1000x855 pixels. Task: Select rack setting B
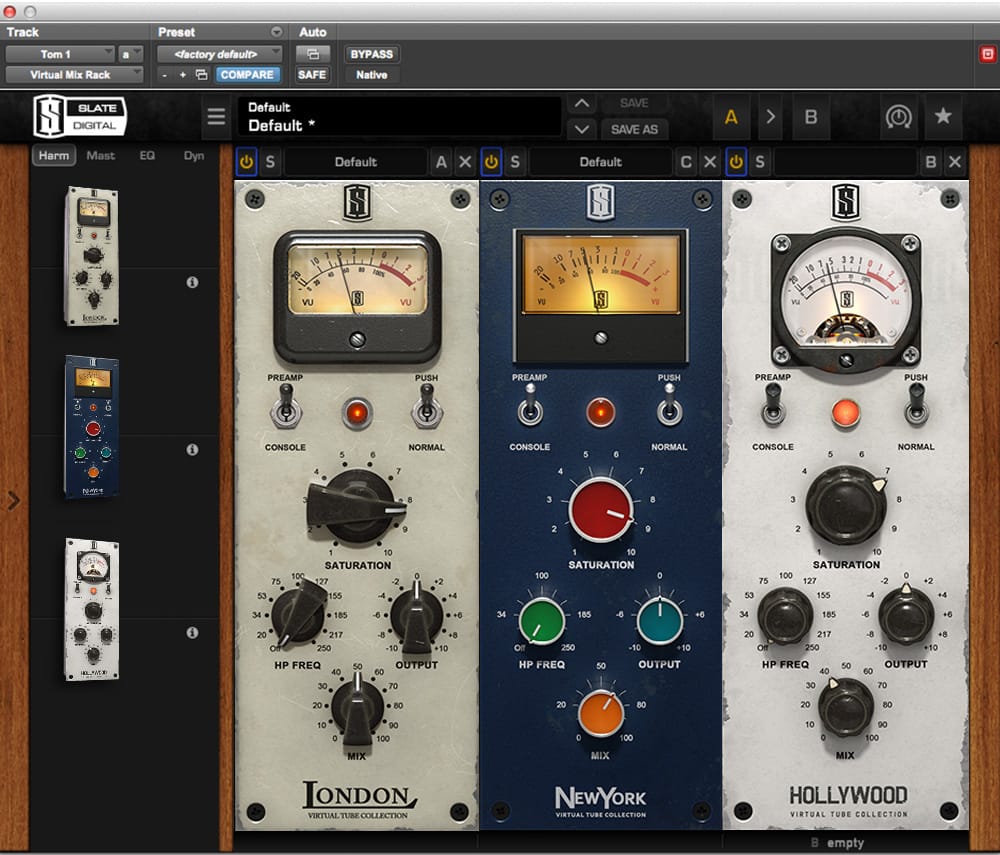[x=811, y=117]
